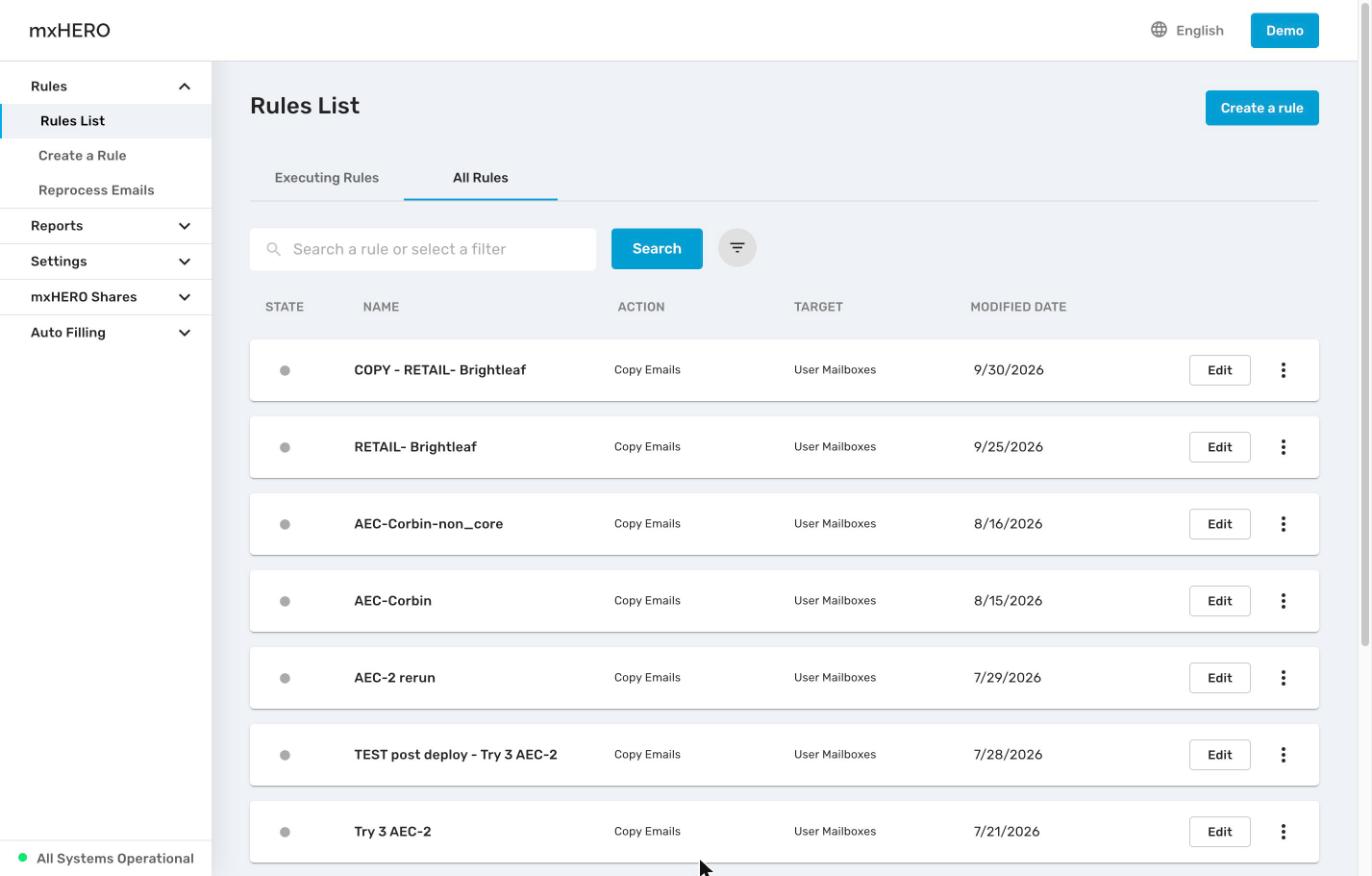
Task: Focus the Search a rule input field
Action: pyautogui.click(x=423, y=249)
